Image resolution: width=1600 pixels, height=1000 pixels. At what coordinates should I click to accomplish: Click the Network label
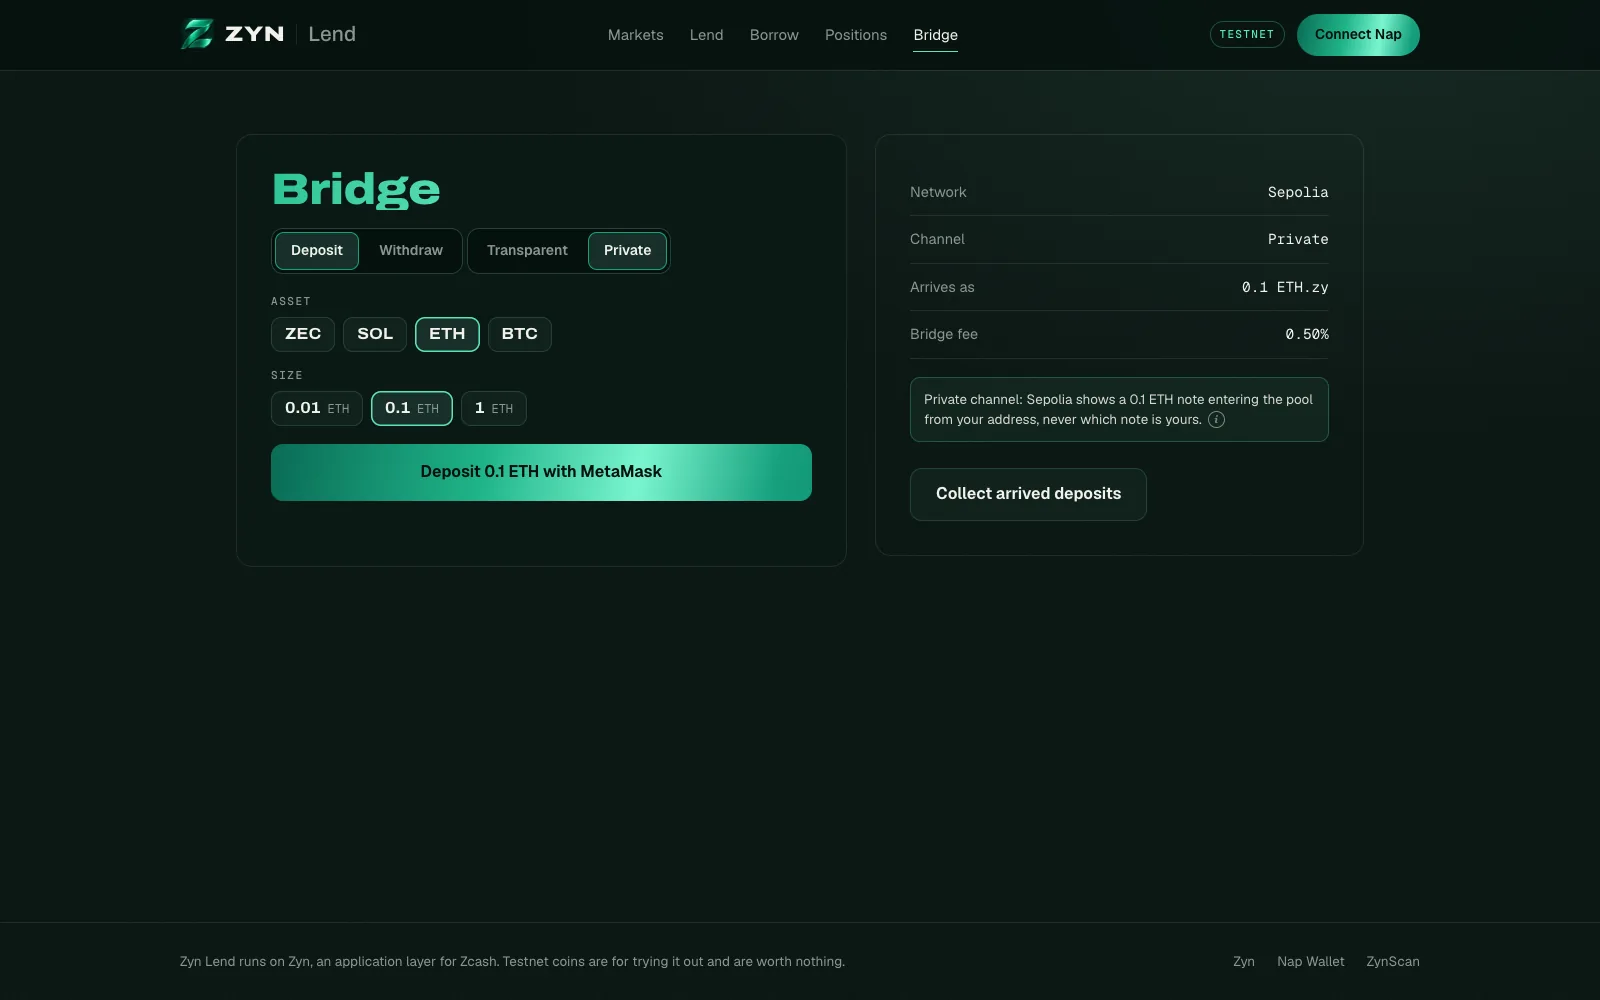938,192
